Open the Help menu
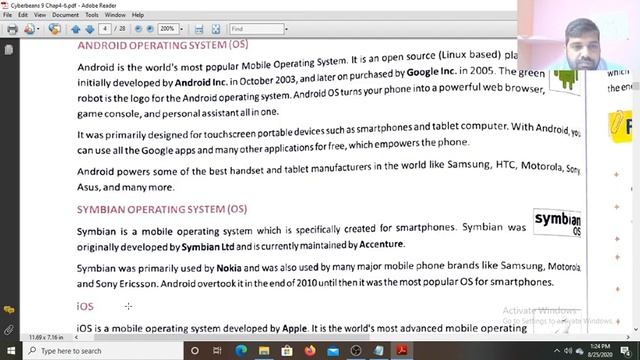 (138, 15)
